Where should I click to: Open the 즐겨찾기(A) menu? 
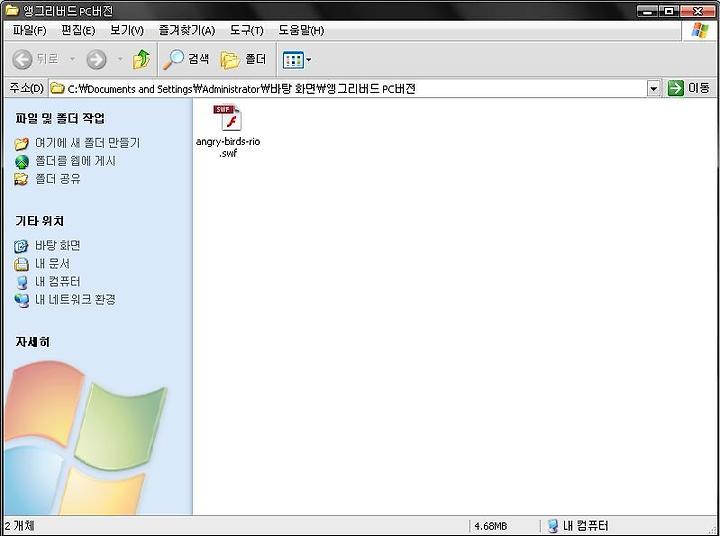point(186,30)
